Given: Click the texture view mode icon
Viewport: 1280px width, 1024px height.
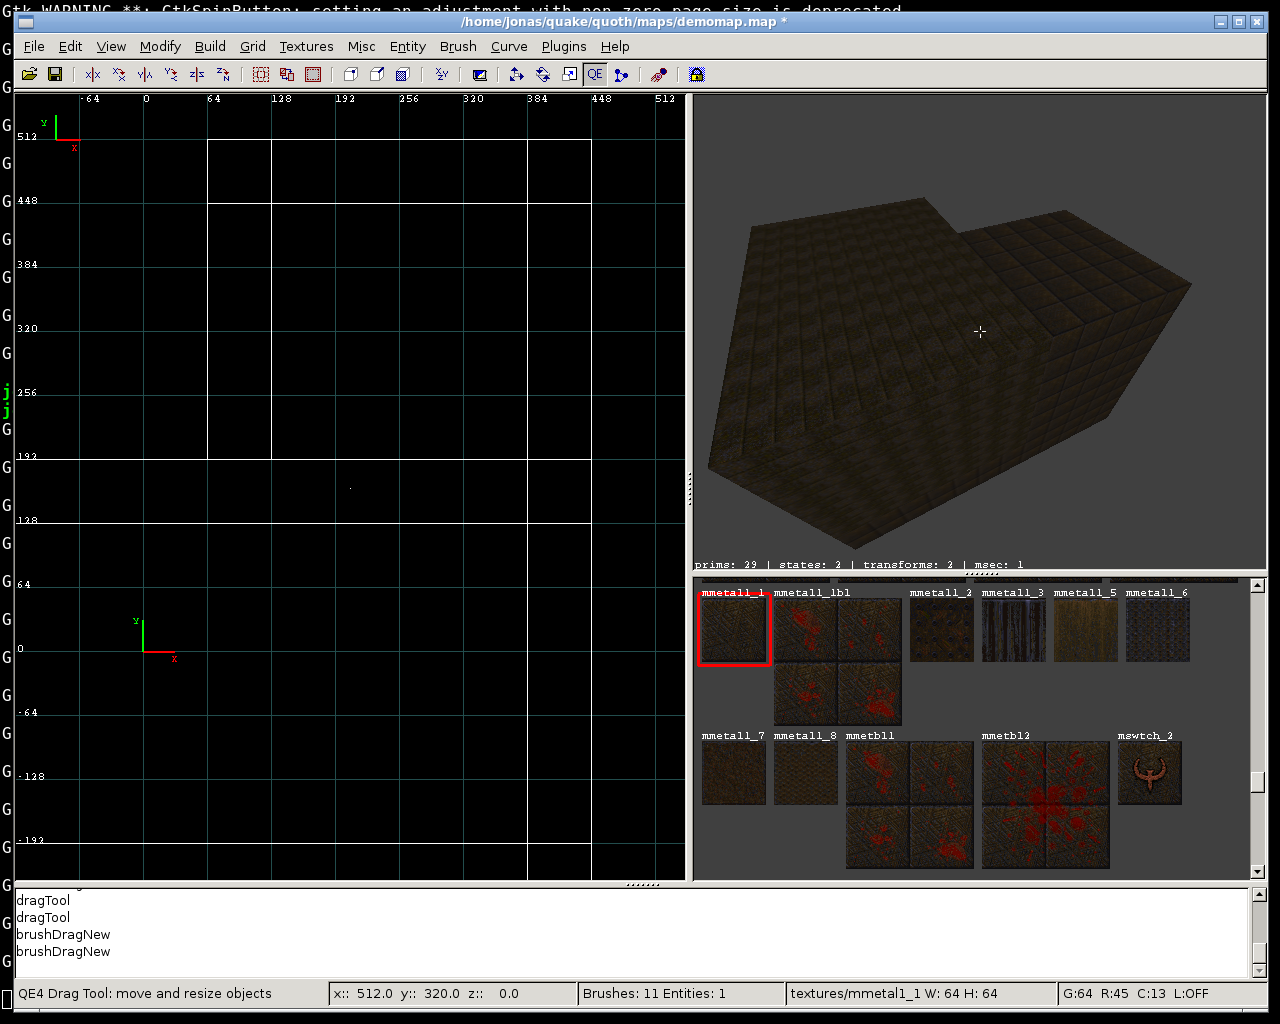Looking at the screenshot, I should coord(479,74).
